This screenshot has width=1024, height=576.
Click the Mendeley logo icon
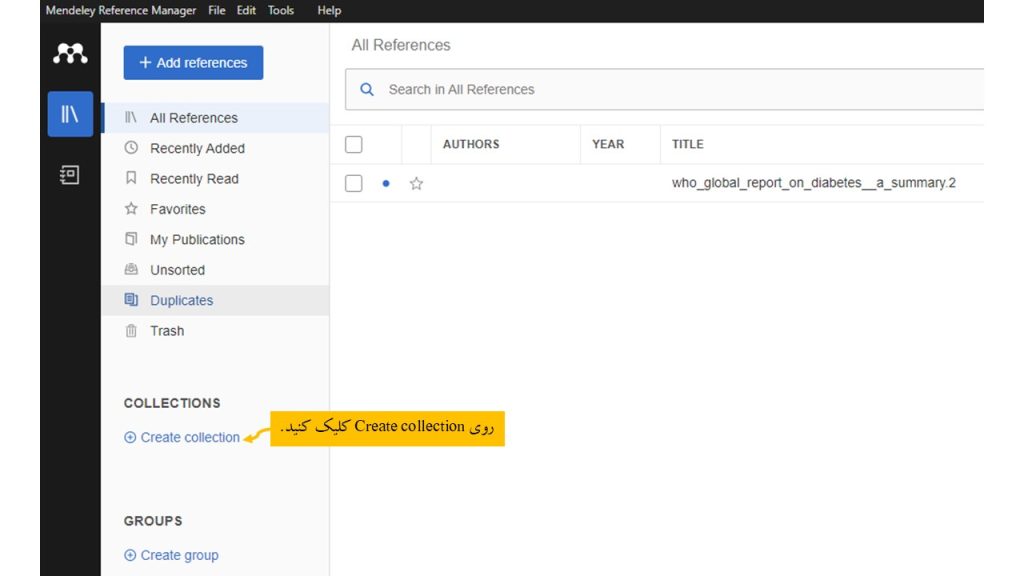coord(70,54)
